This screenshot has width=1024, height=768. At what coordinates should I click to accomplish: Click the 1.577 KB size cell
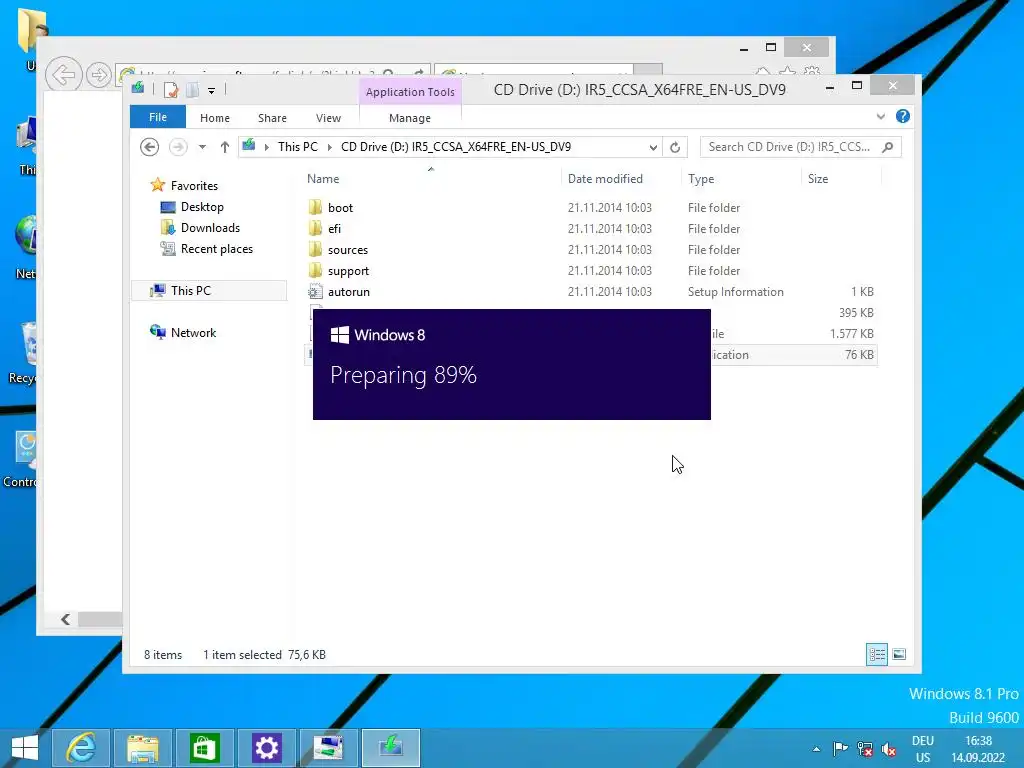pyautogui.click(x=852, y=334)
